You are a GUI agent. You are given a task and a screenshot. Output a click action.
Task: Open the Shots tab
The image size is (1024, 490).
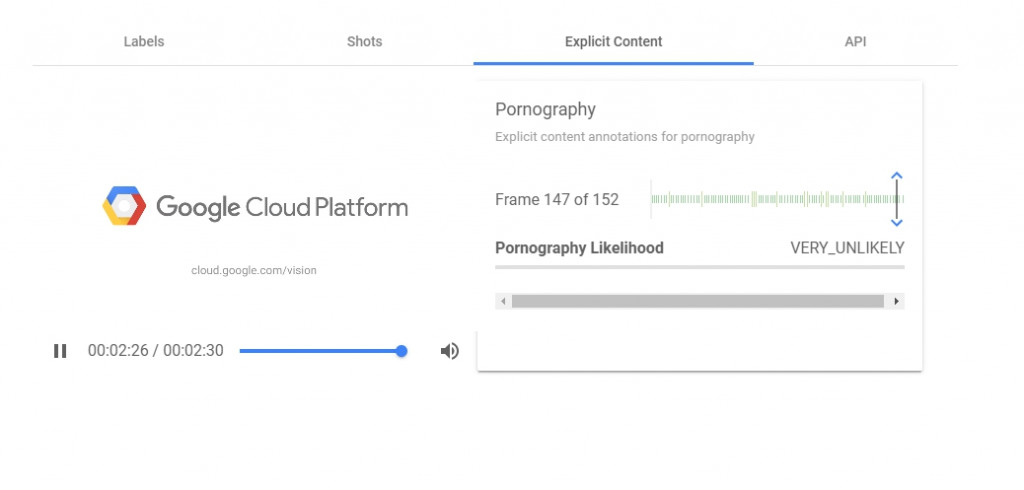point(364,42)
